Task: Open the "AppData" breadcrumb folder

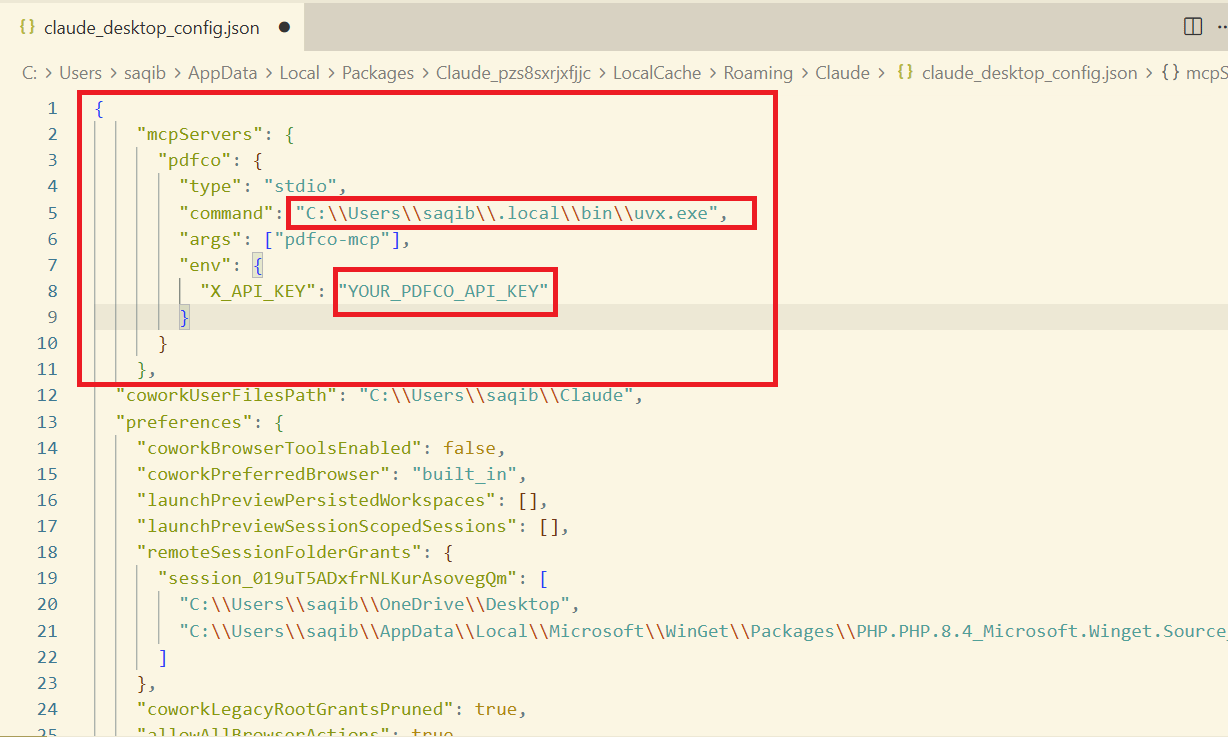Action: pos(222,73)
